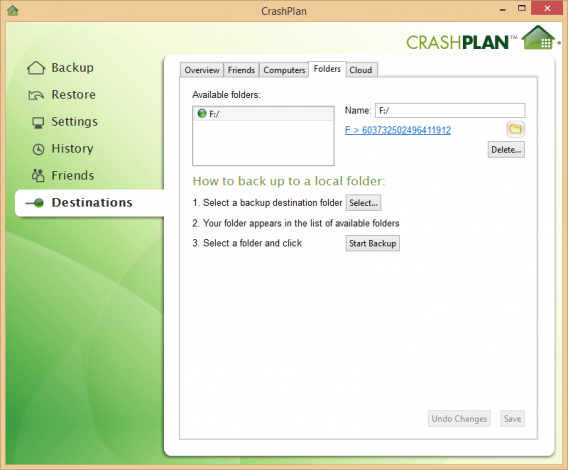Open the Settings section

[x=74, y=122]
